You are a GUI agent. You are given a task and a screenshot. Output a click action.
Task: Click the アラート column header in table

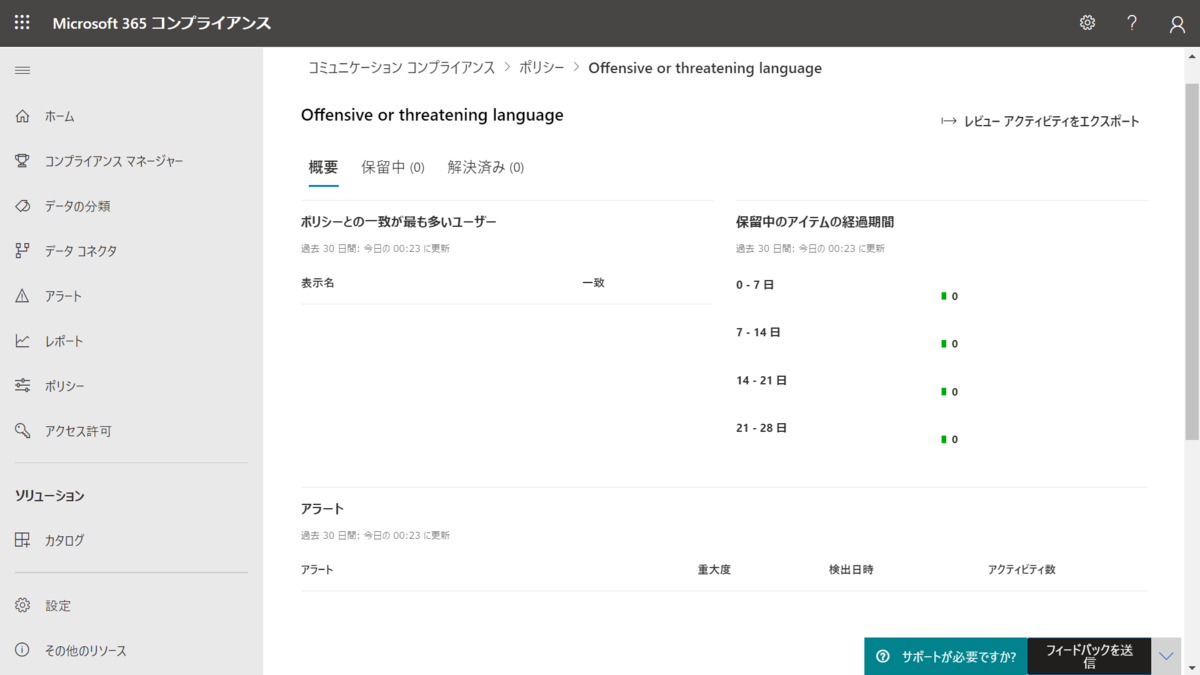(317, 570)
